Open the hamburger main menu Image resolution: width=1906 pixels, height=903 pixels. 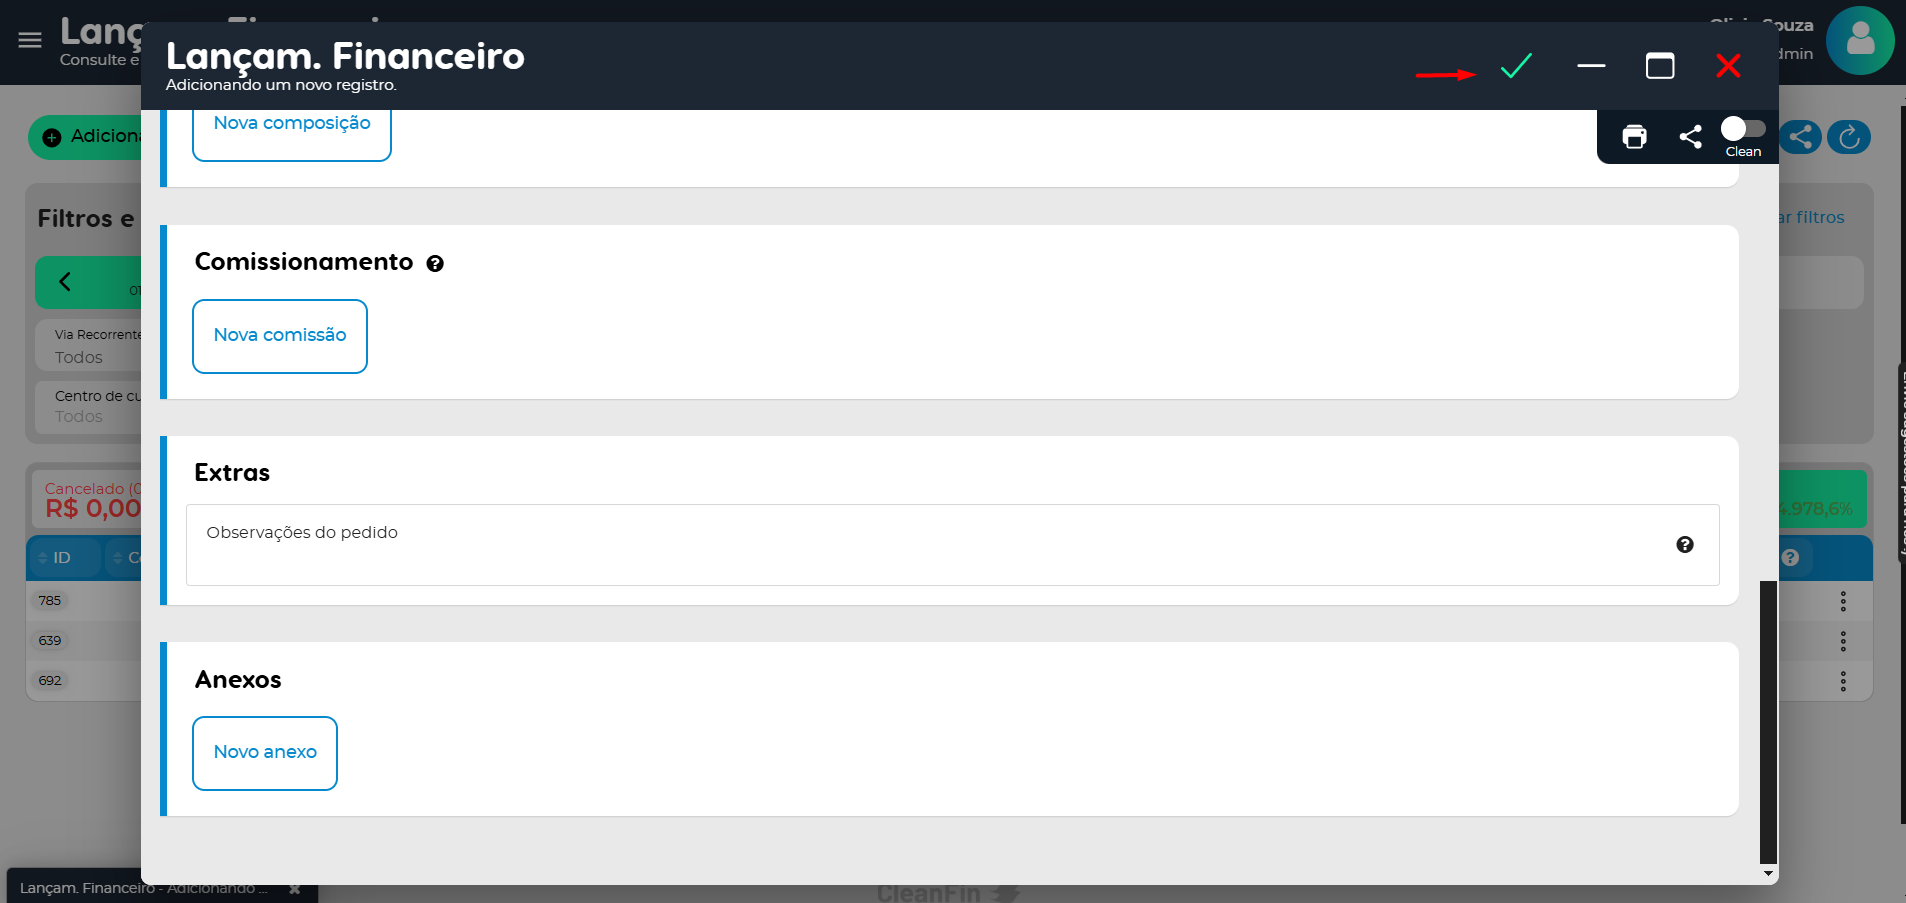click(x=30, y=40)
